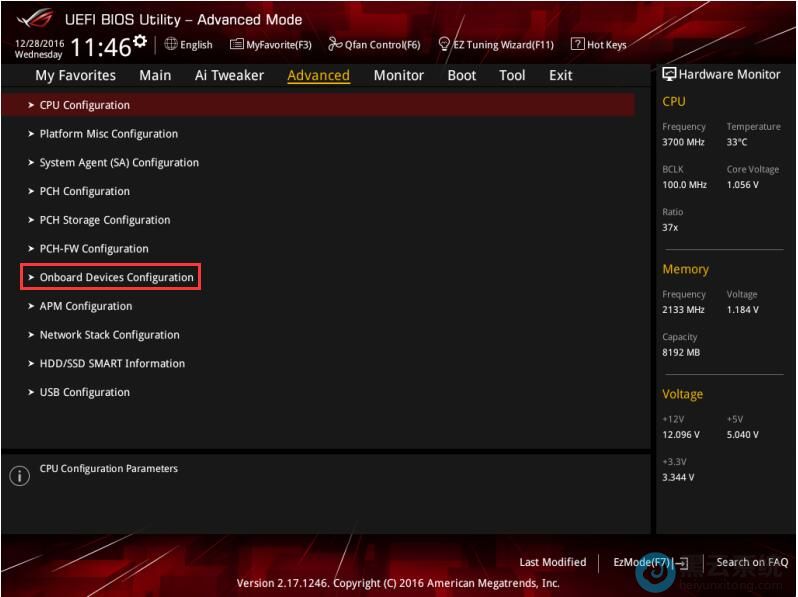Click the ROG logo icon
Viewport: 798px width, 597px height.
(35, 19)
